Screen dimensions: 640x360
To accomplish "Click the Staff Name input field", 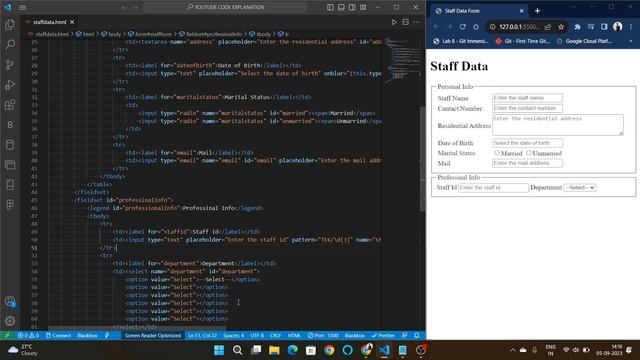I will 527,98.
